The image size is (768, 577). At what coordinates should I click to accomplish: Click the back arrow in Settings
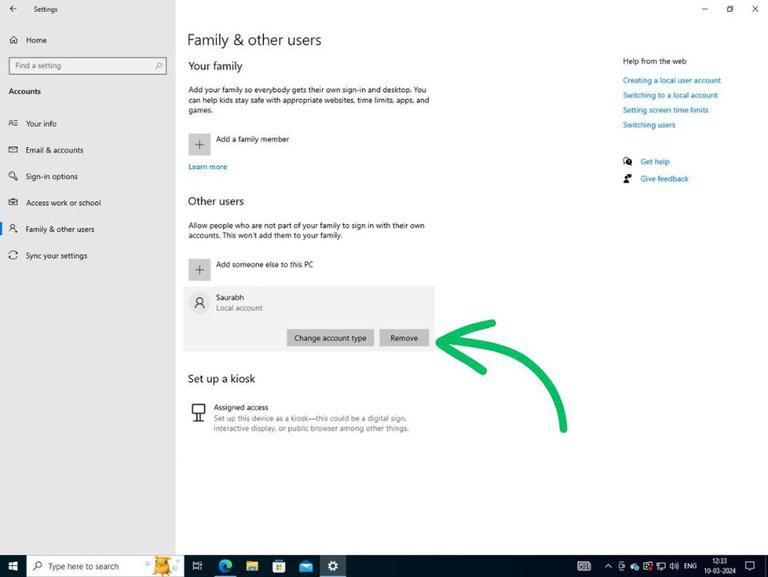(x=13, y=9)
